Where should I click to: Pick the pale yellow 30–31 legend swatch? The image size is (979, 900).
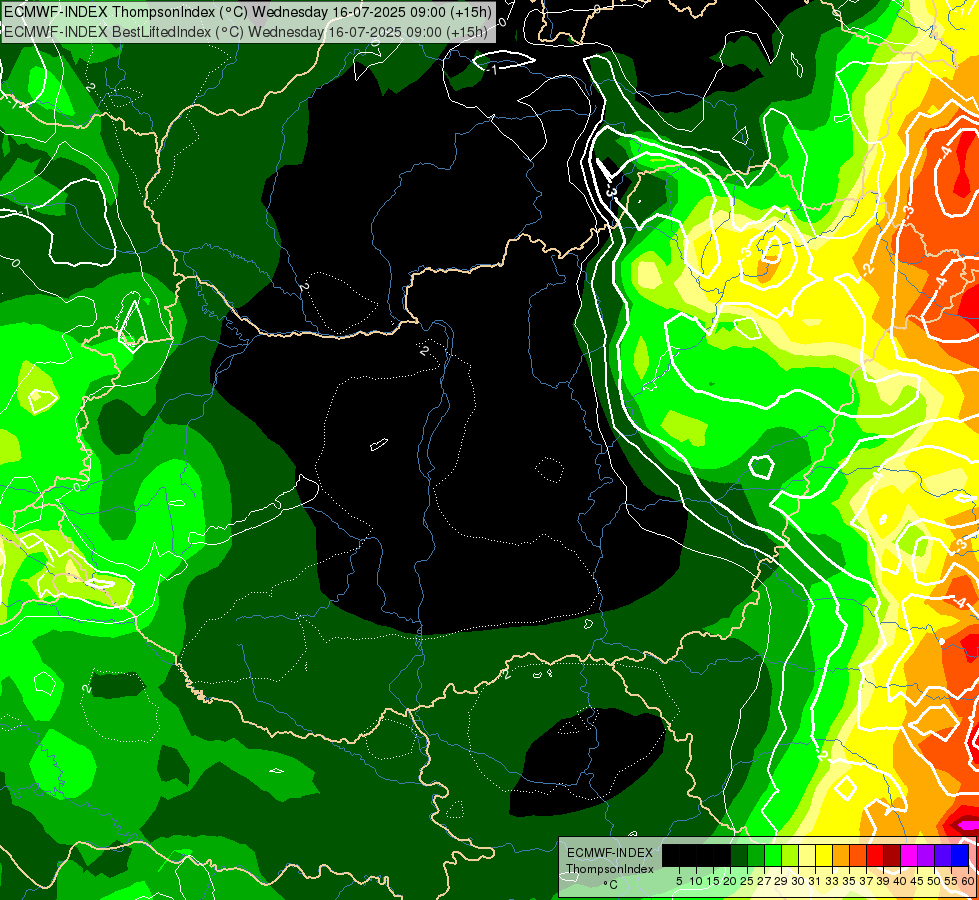[807, 855]
